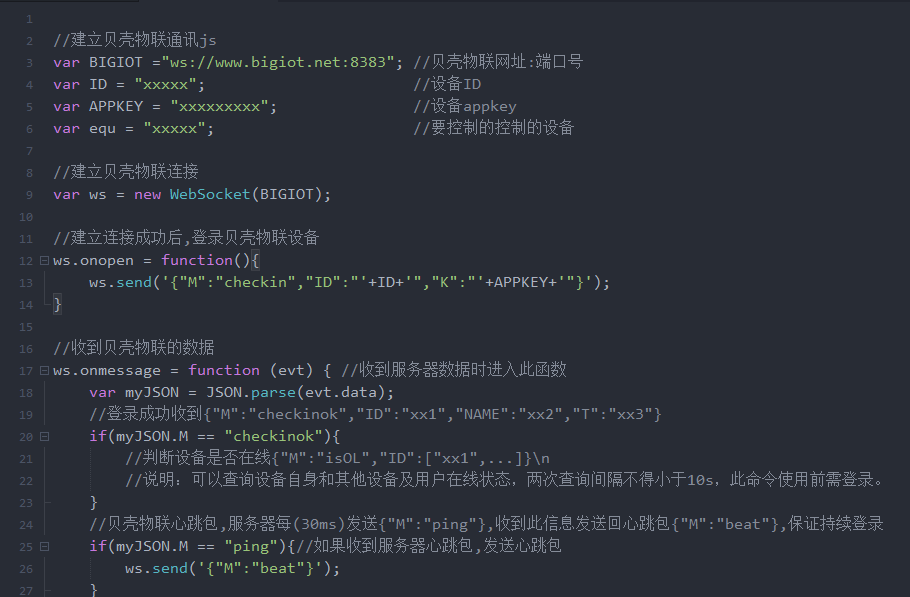Collapse the ws.onopen function fold marker
Screen dimensions: 910x597
43,260
